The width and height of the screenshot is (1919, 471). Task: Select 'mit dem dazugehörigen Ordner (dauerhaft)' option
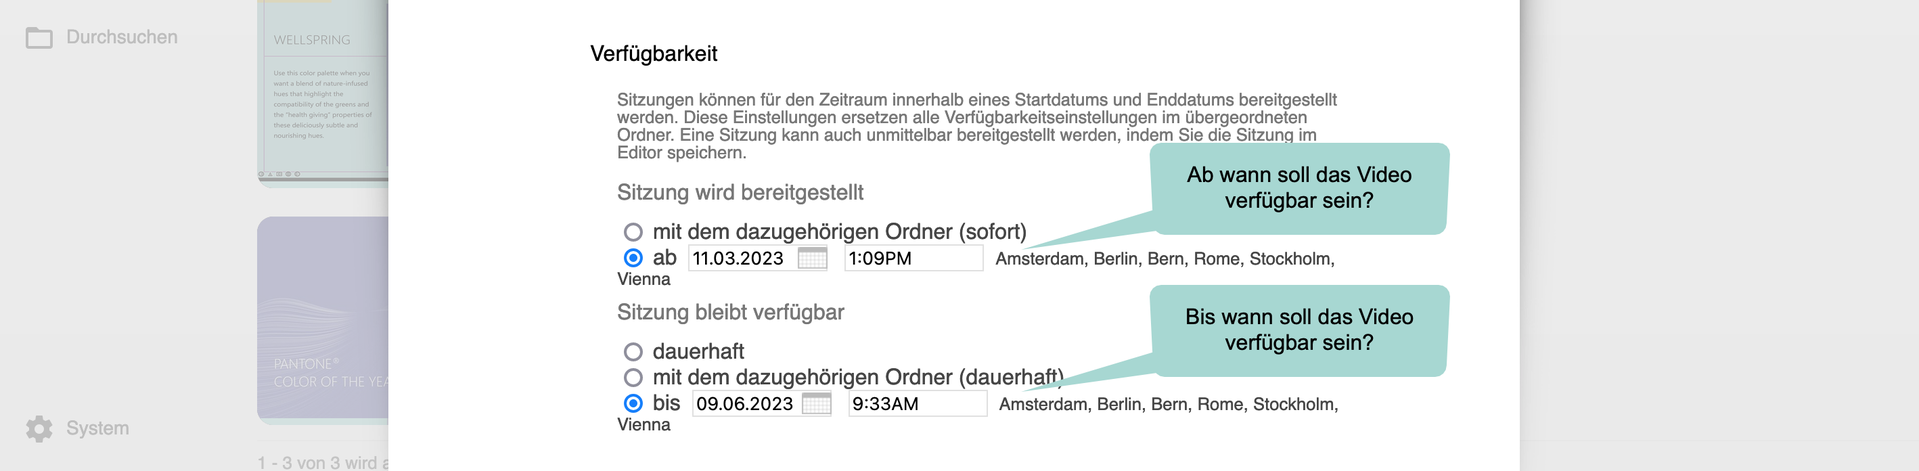point(633,378)
